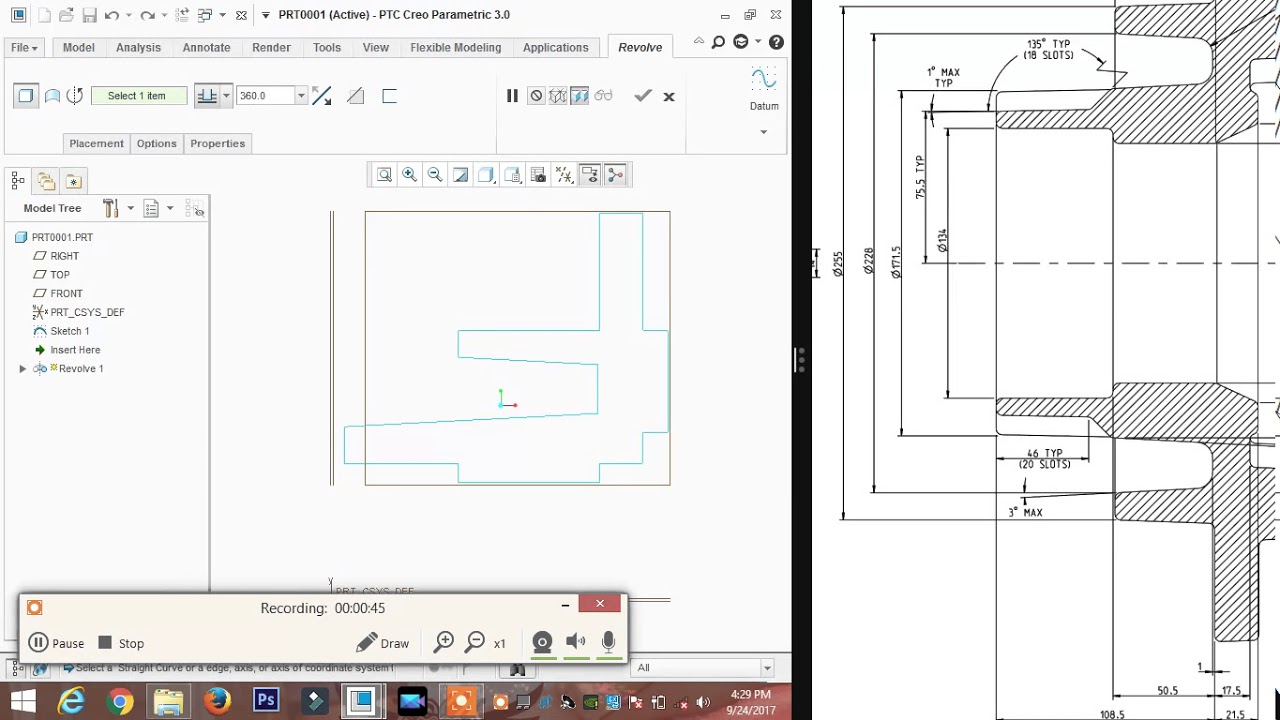Open the Datum Display Filters icon

coord(564,175)
